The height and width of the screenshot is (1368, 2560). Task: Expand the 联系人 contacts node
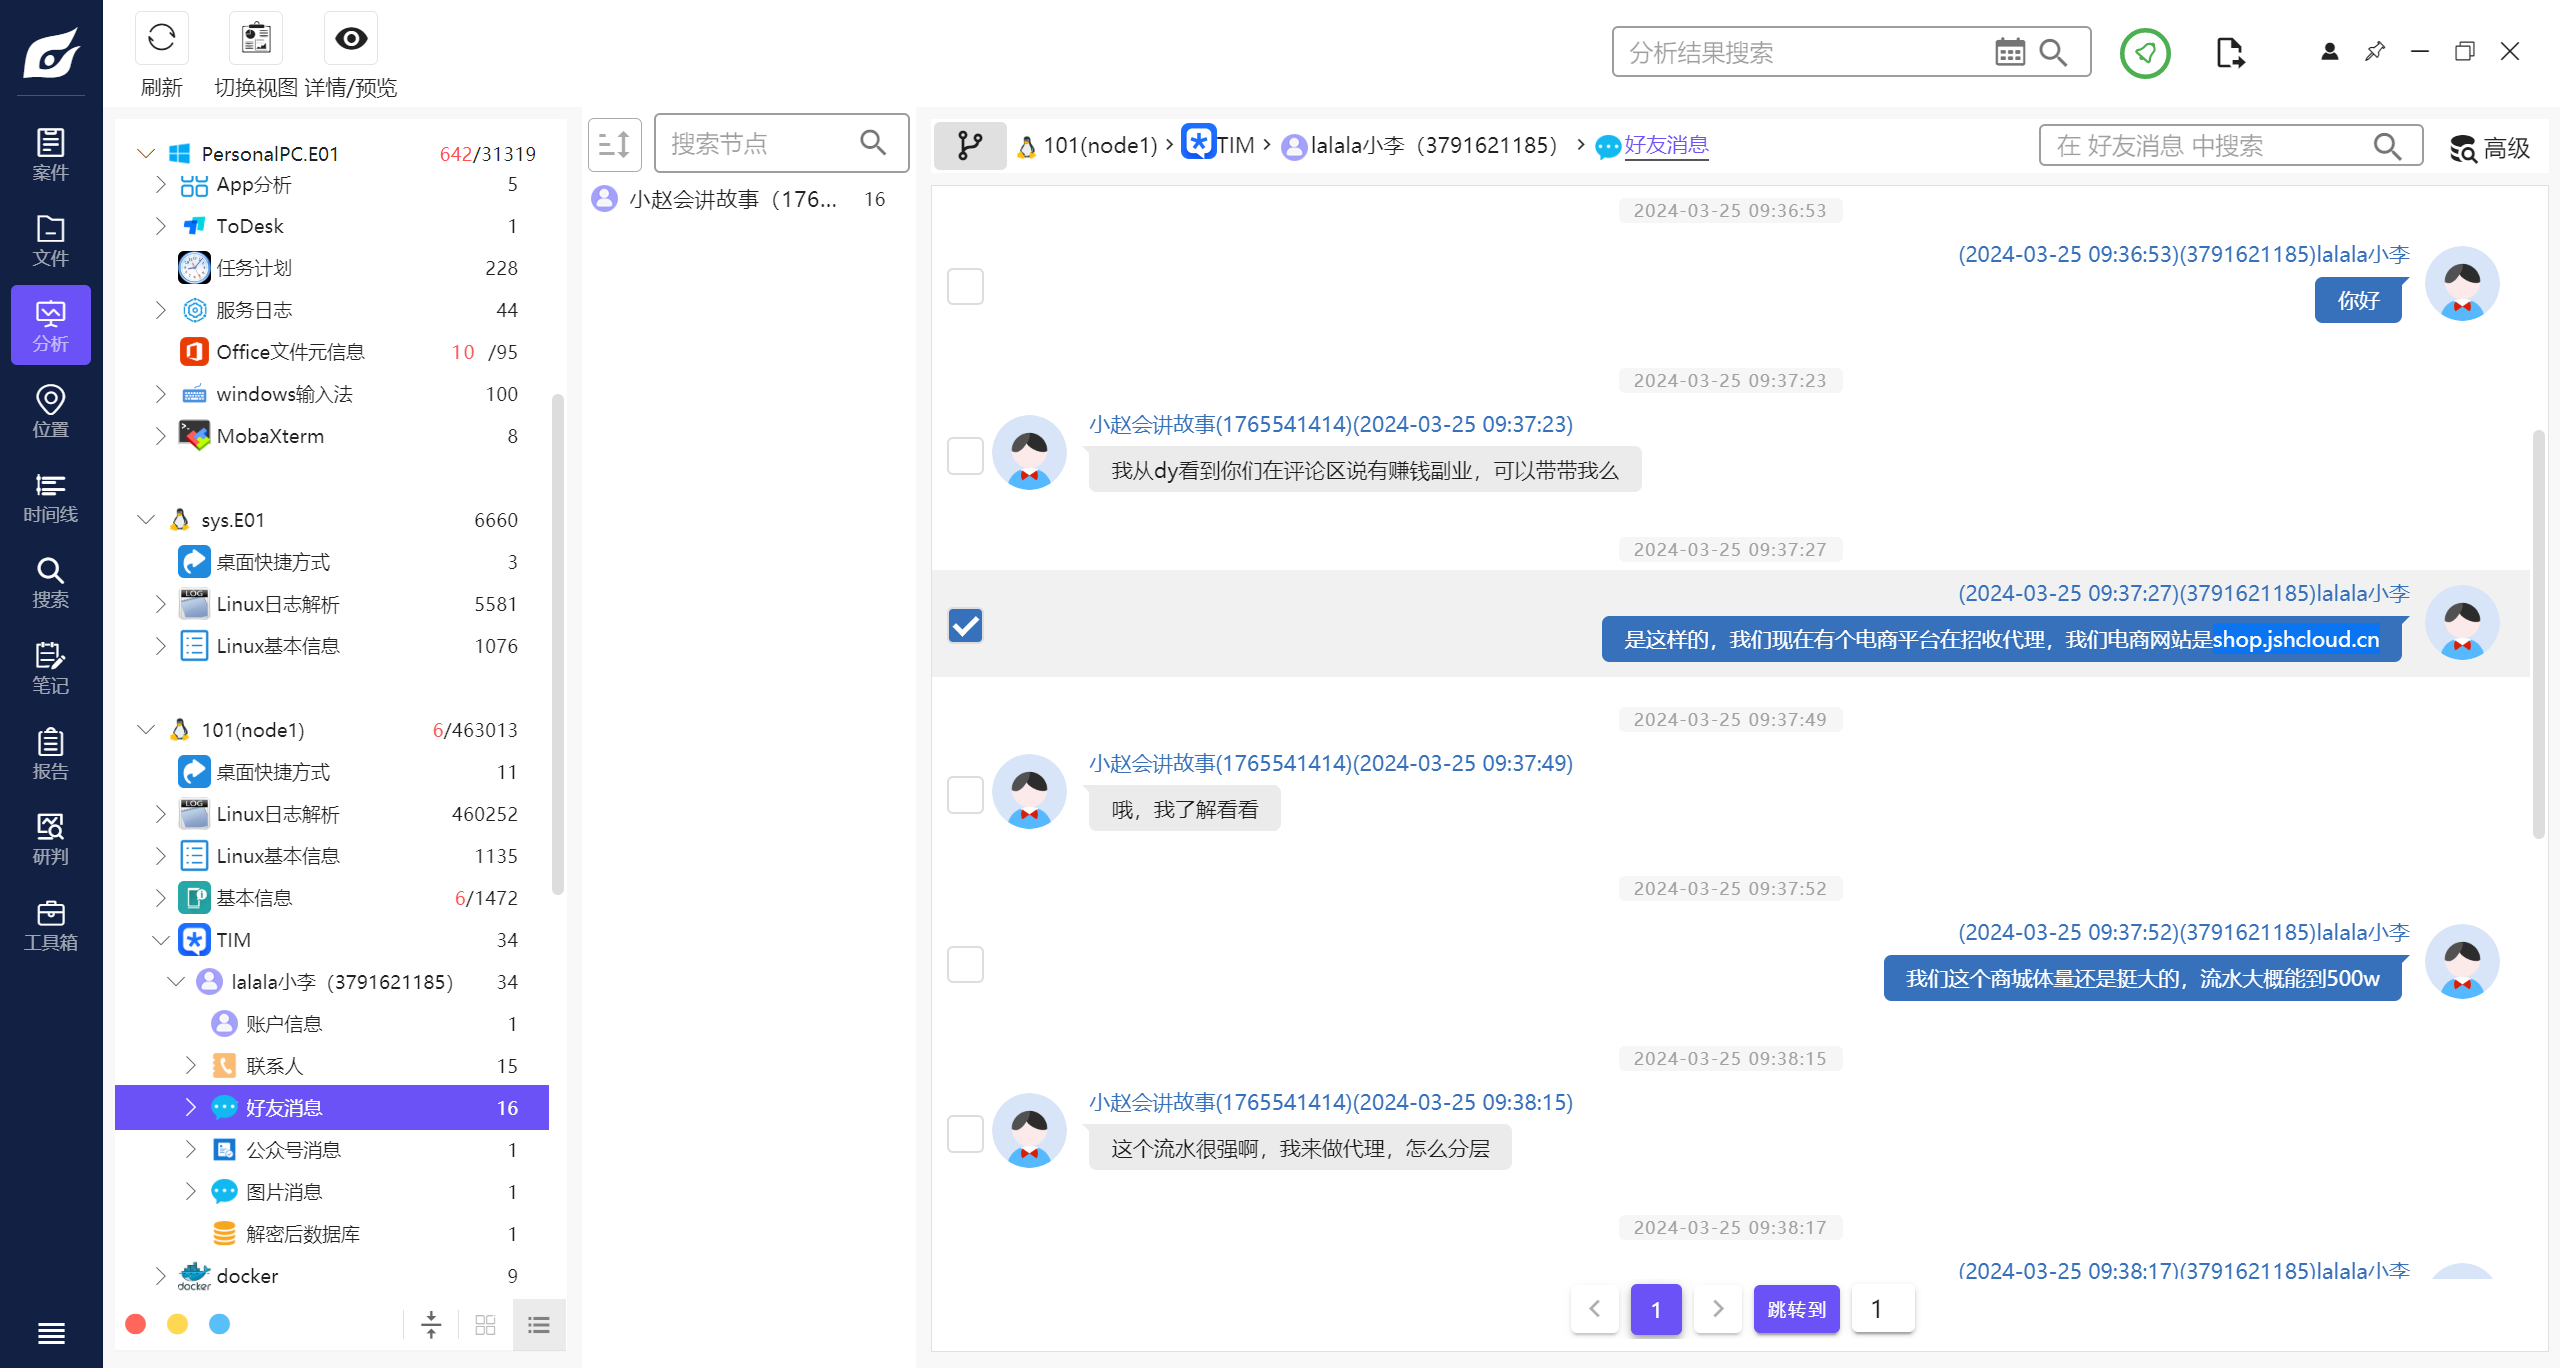tap(190, 1066)
